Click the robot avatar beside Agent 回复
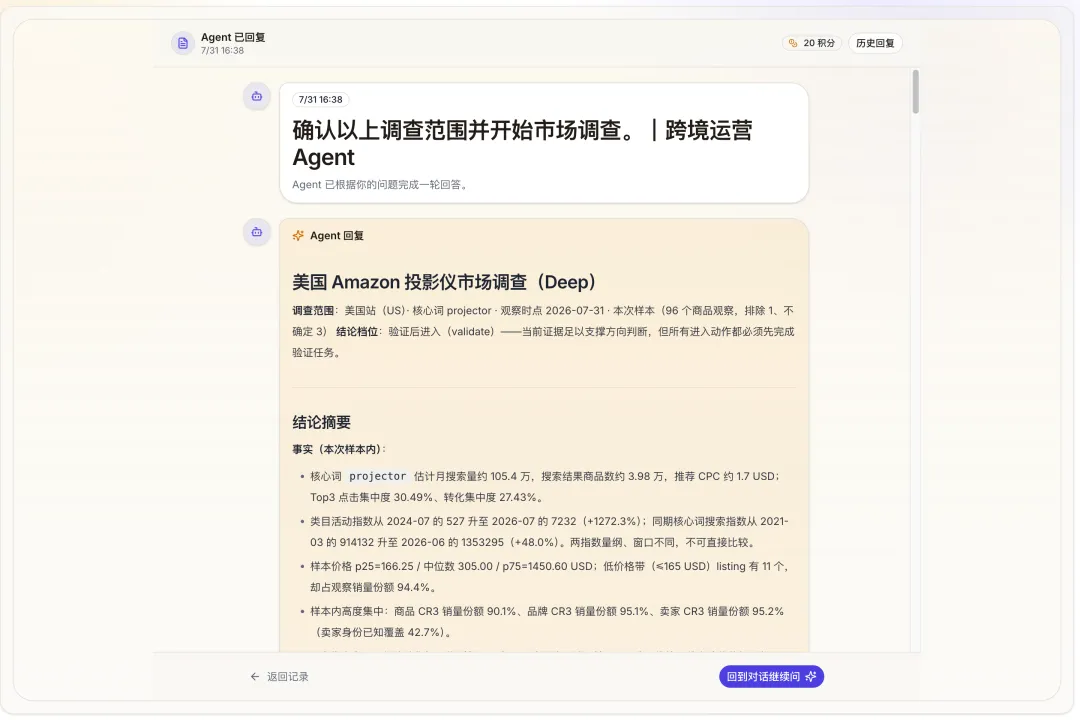 tap(257, 232)
